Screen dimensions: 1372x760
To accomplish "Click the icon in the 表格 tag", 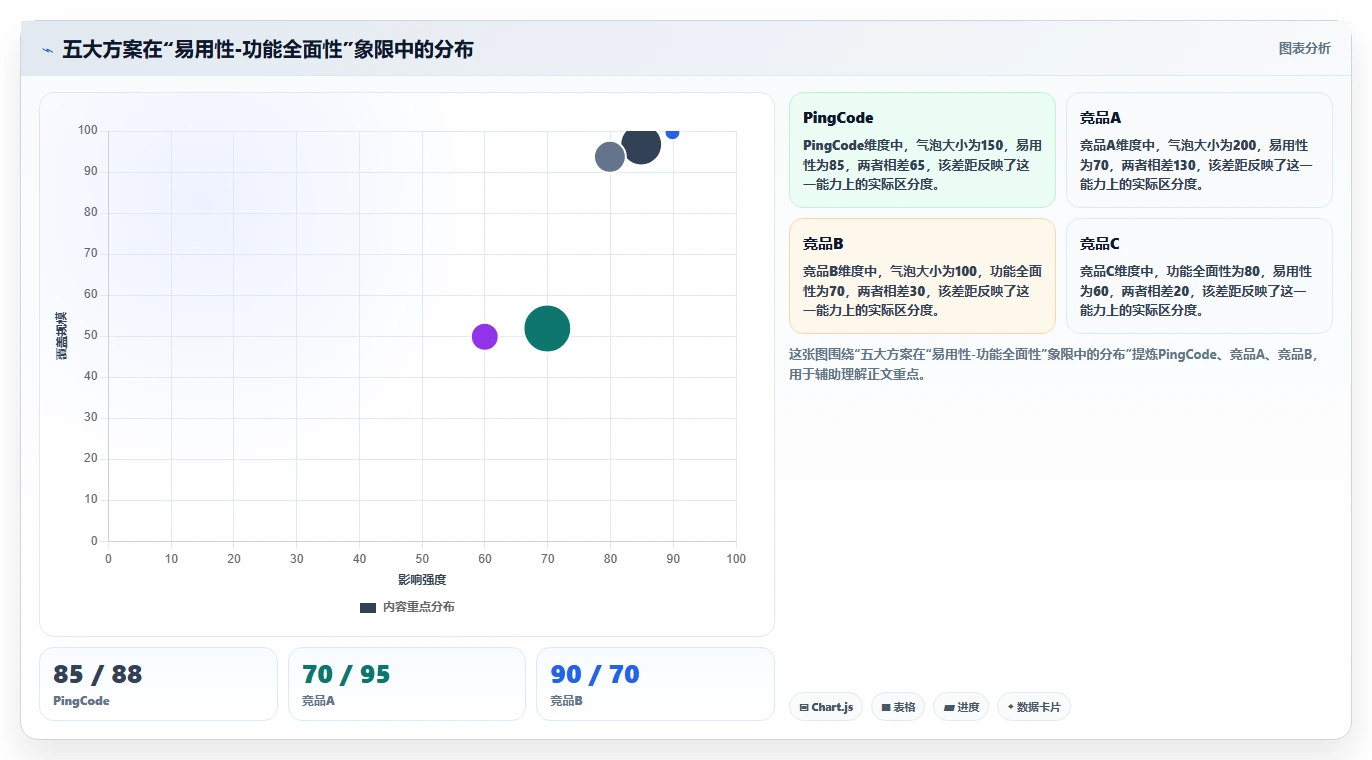I will [886, 707].
